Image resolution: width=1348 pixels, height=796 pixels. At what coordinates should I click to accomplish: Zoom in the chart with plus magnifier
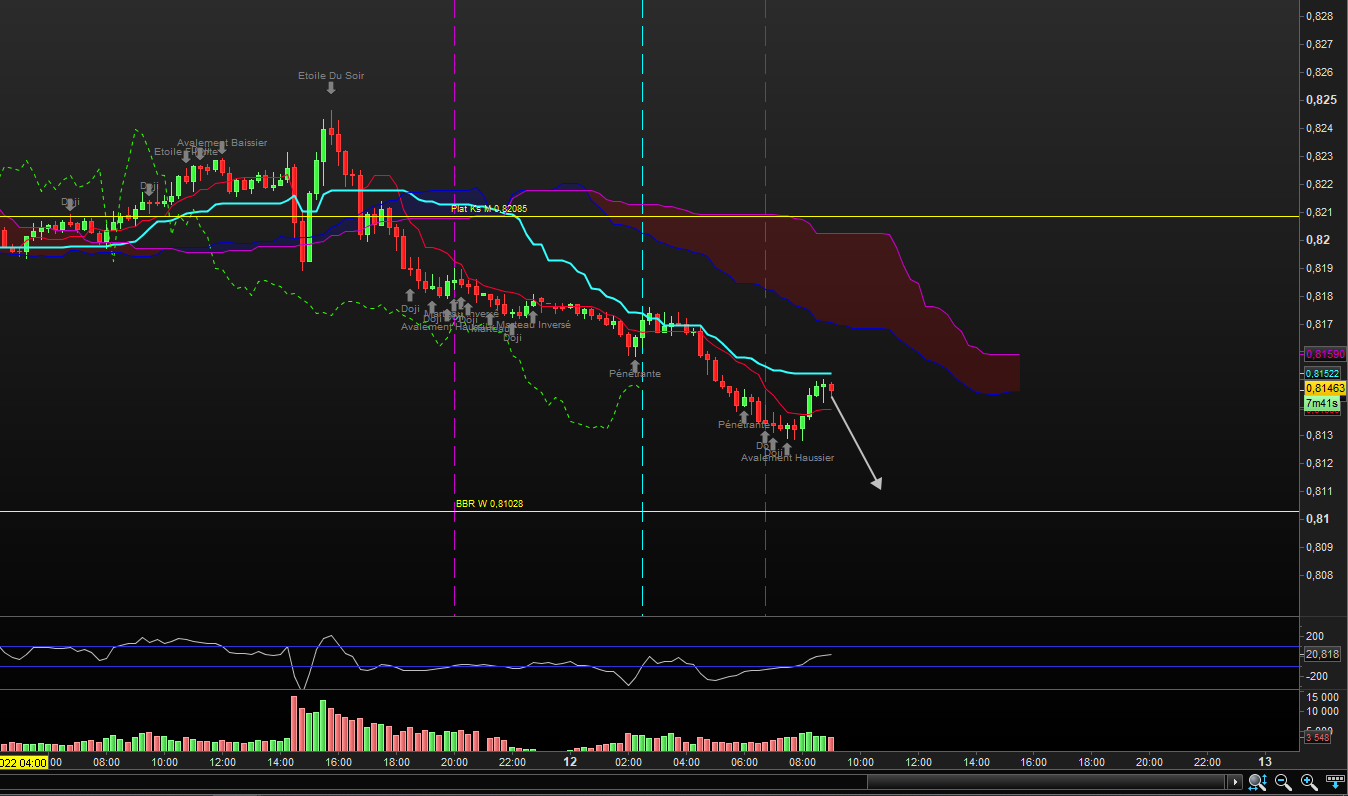point(1308,781)
